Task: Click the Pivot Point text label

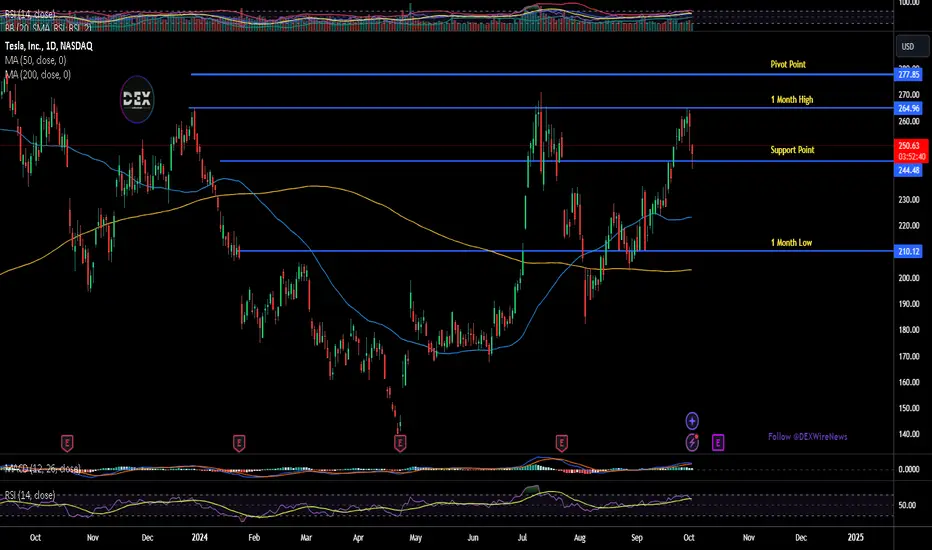Action: [788, 64]
